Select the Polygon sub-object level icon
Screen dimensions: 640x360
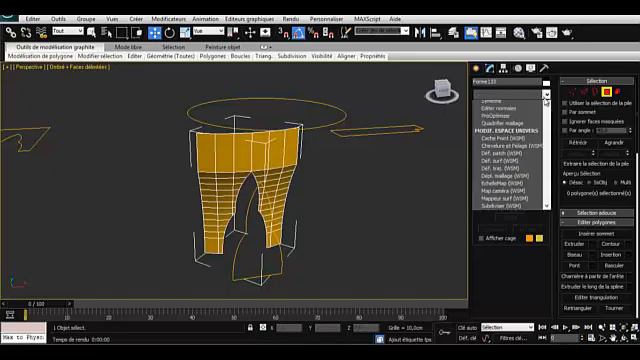pos(607,92)
